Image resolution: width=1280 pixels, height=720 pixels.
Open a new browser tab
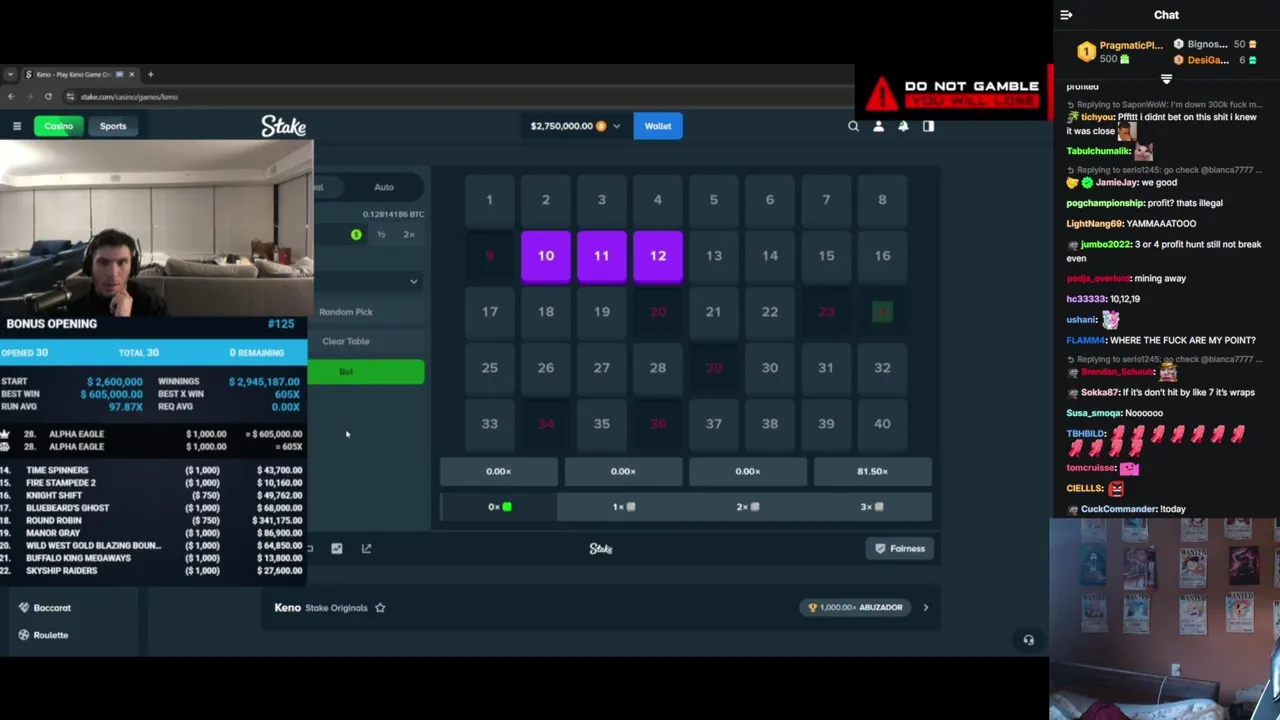[150, 74]
